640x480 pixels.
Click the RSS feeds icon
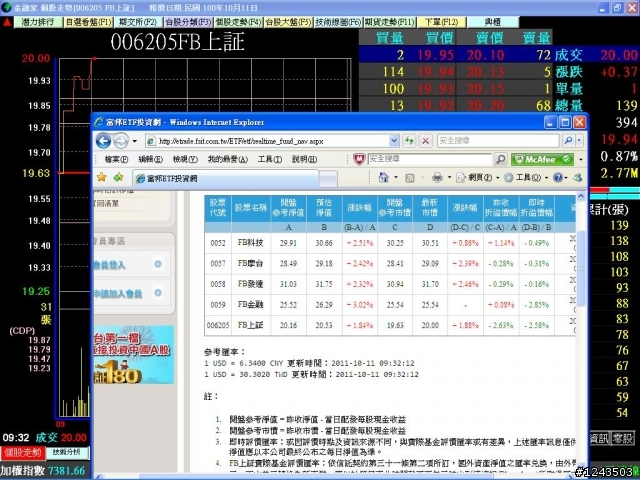[x=410, y=178]
